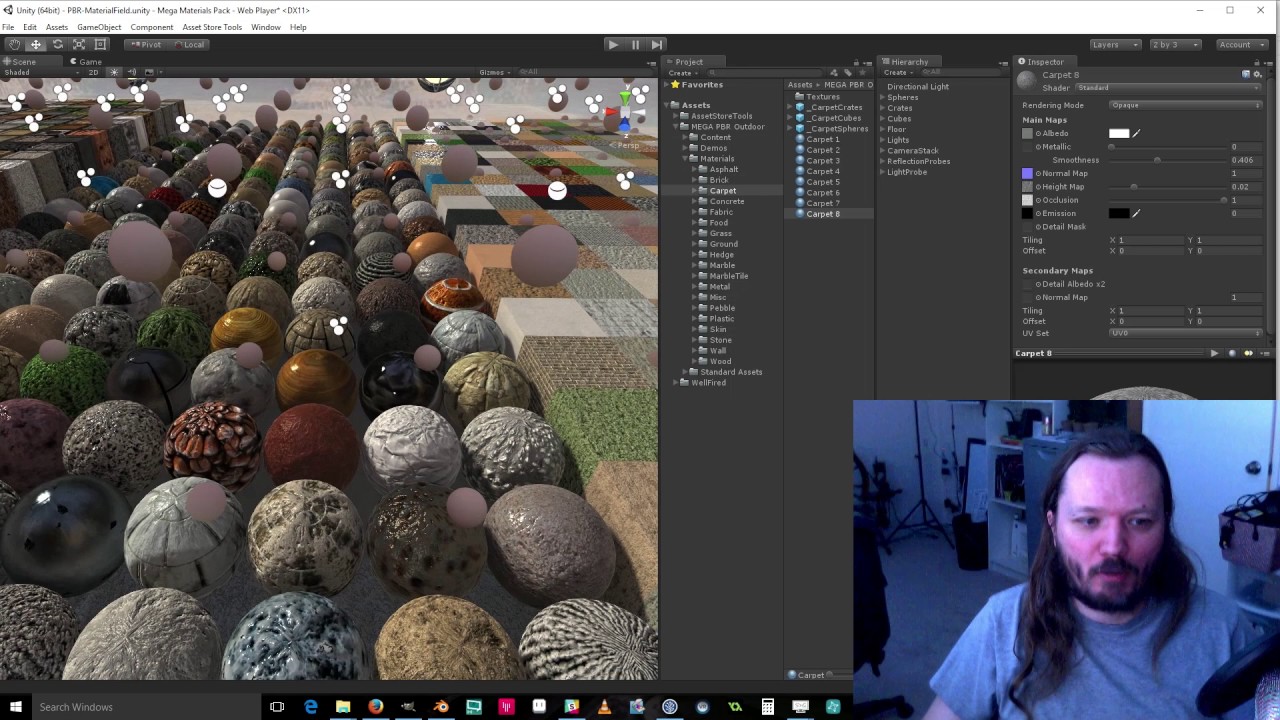Click the Tiling X field under Main Maps
The width and height of the screenshot is (1280, 720).
click(1150, 240)
